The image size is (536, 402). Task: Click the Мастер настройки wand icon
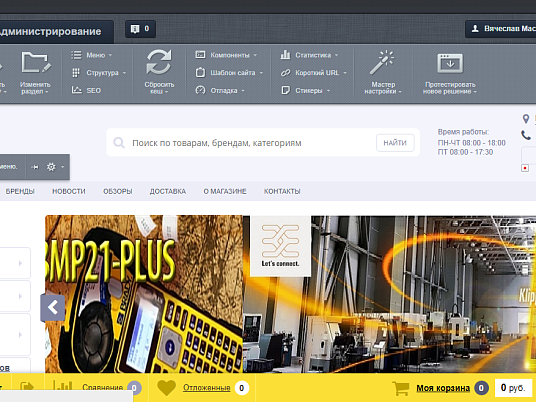point(382,62)
